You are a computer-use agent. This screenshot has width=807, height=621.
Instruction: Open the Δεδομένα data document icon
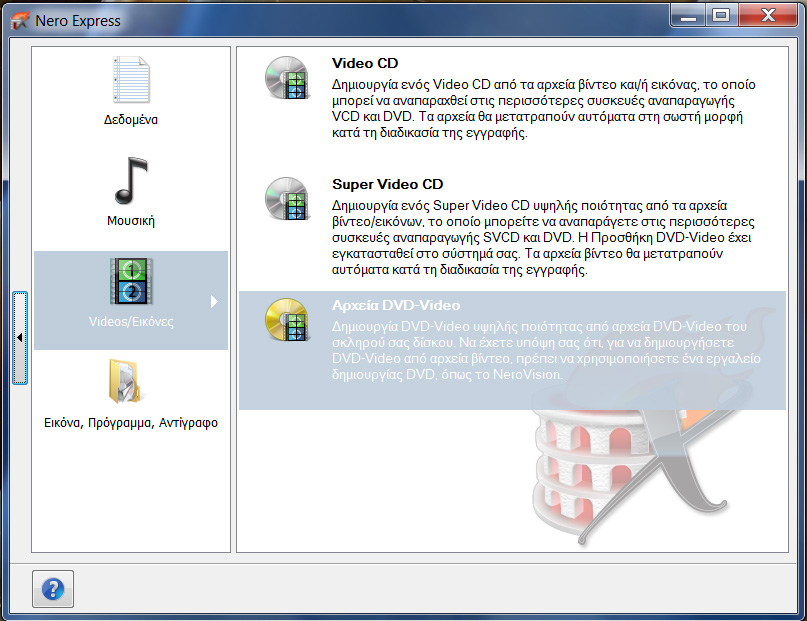click(x=131, y=79)
